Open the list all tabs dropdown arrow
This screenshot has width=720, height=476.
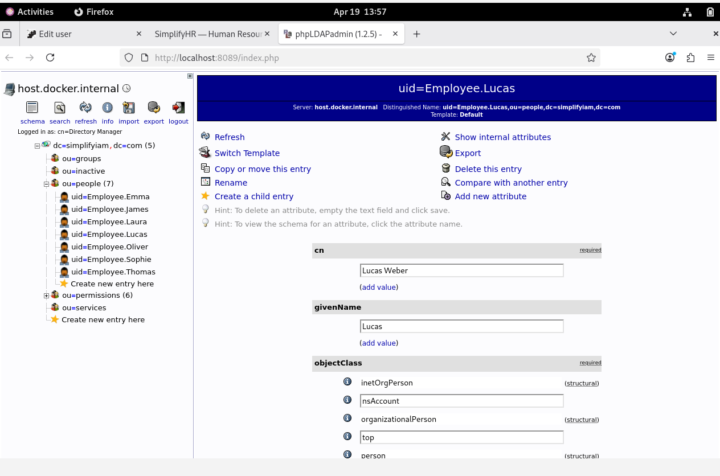pyautogui.click(x=673, y=34)
